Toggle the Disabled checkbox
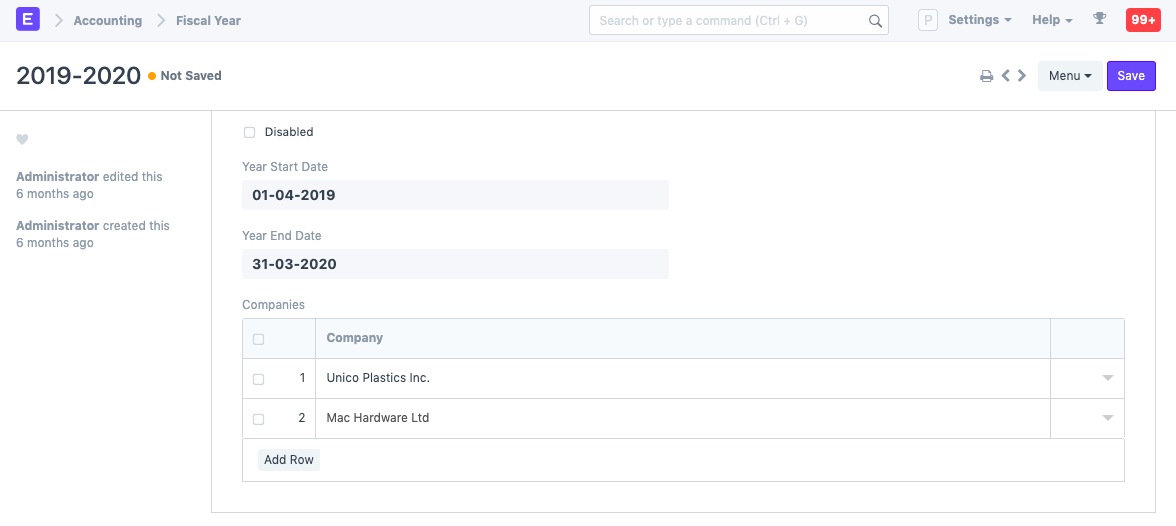 pos(250,132)
